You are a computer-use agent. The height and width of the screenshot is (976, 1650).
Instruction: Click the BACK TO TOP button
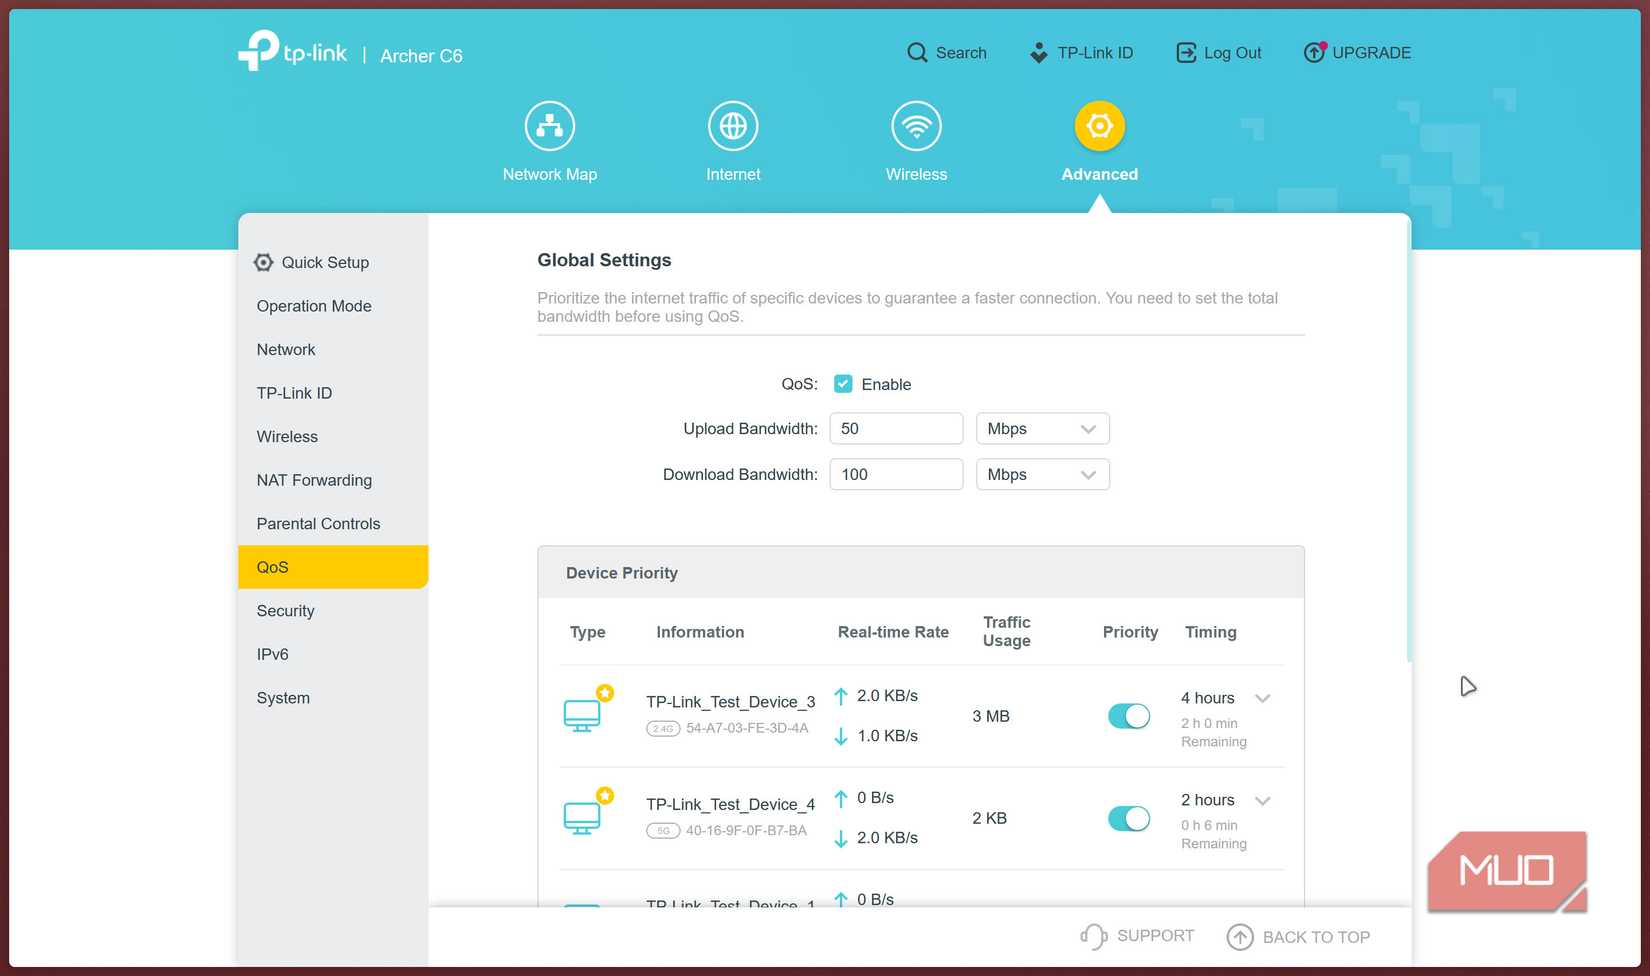pyautogui.click(x=1299, y=937)
